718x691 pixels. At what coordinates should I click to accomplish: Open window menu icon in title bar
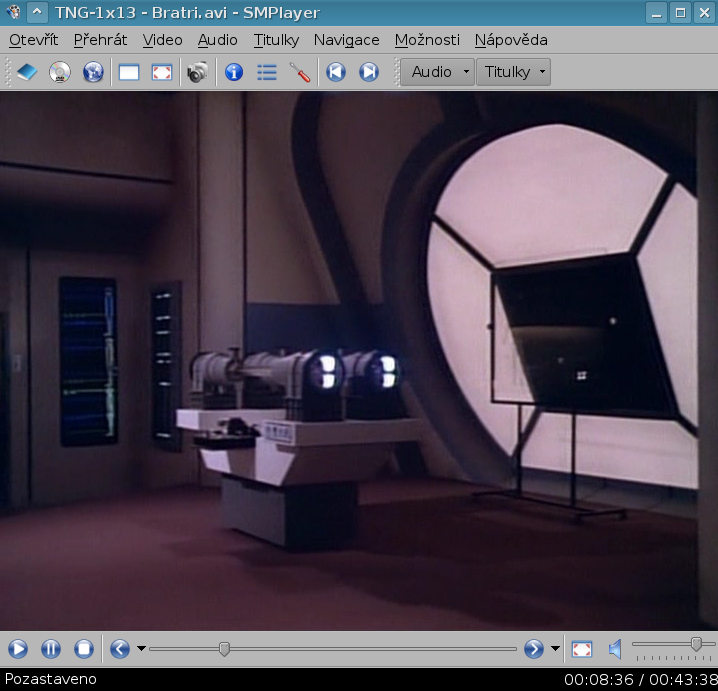point(13,12)
